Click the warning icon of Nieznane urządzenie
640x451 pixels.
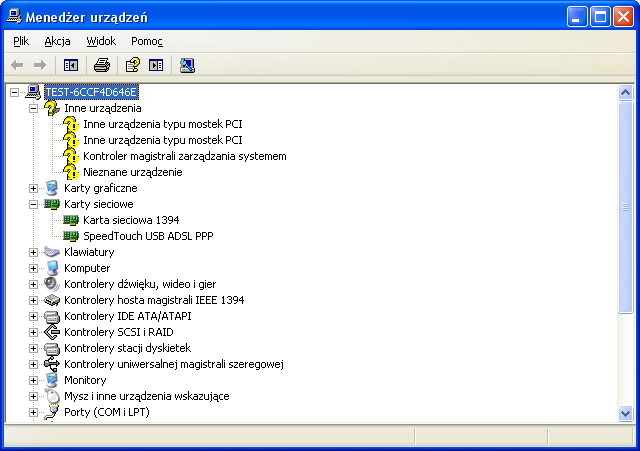[x=71, y=172]
